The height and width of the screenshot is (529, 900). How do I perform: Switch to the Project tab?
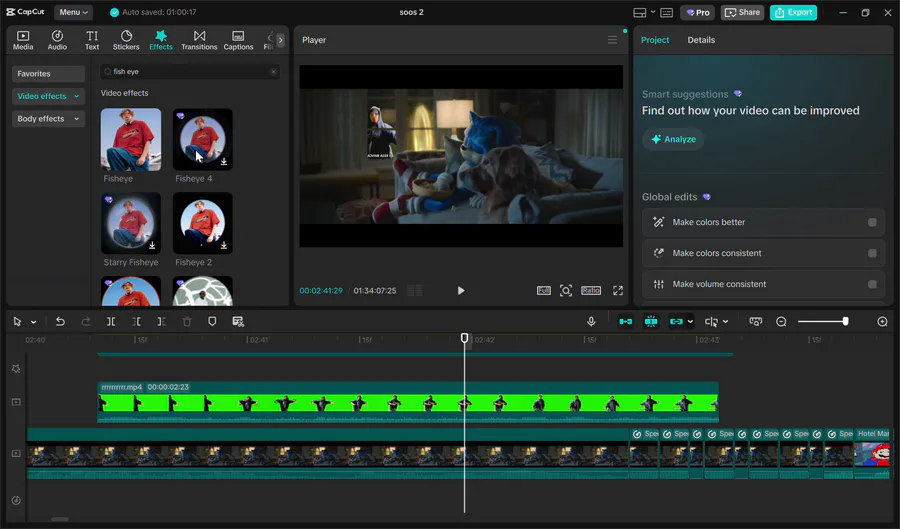coord(655,40)
